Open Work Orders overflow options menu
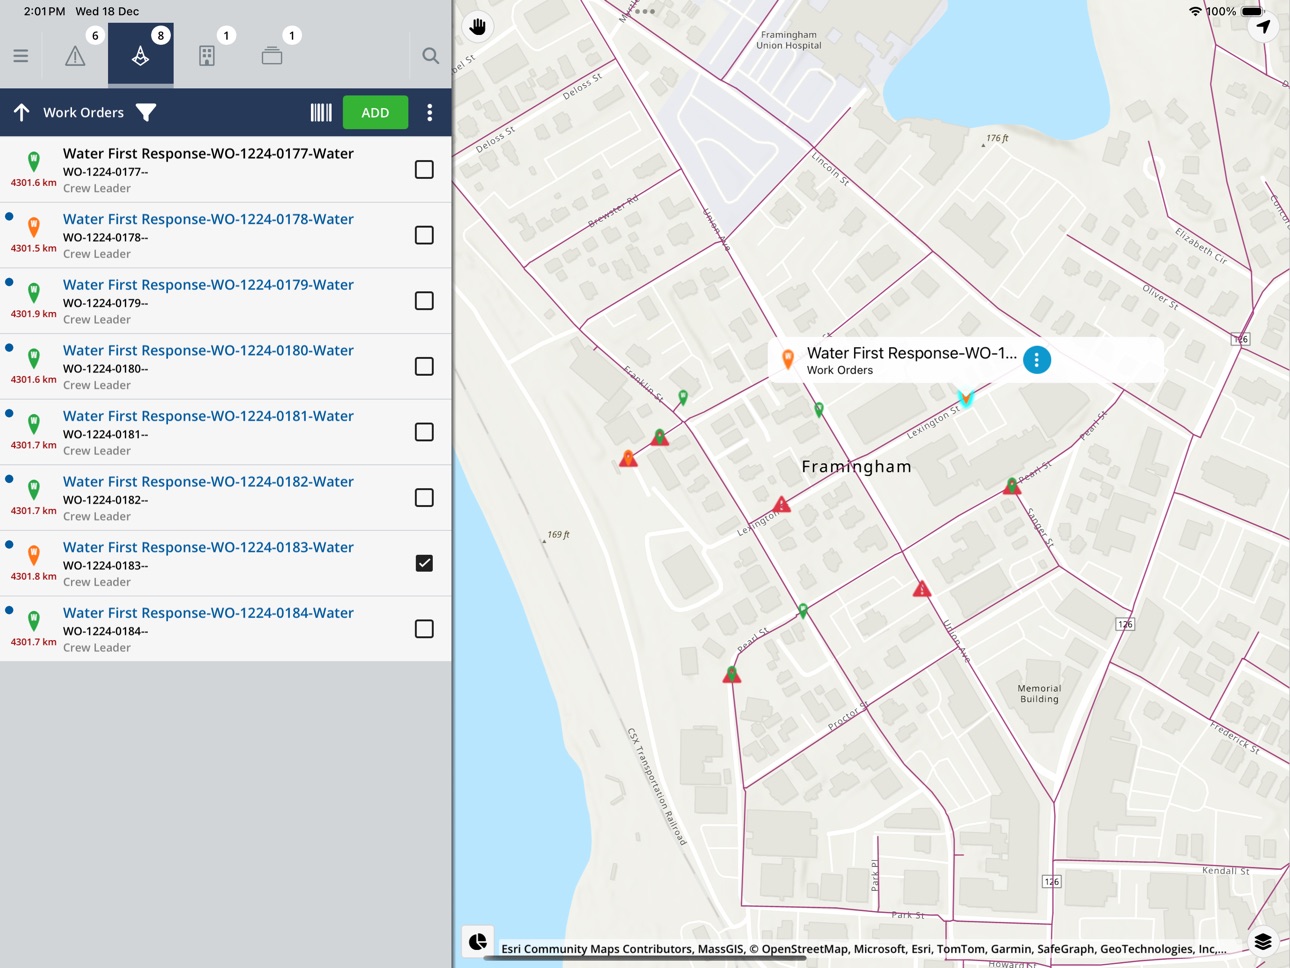Viewport: 1290px width, 968px height. (x=430, y=113)
